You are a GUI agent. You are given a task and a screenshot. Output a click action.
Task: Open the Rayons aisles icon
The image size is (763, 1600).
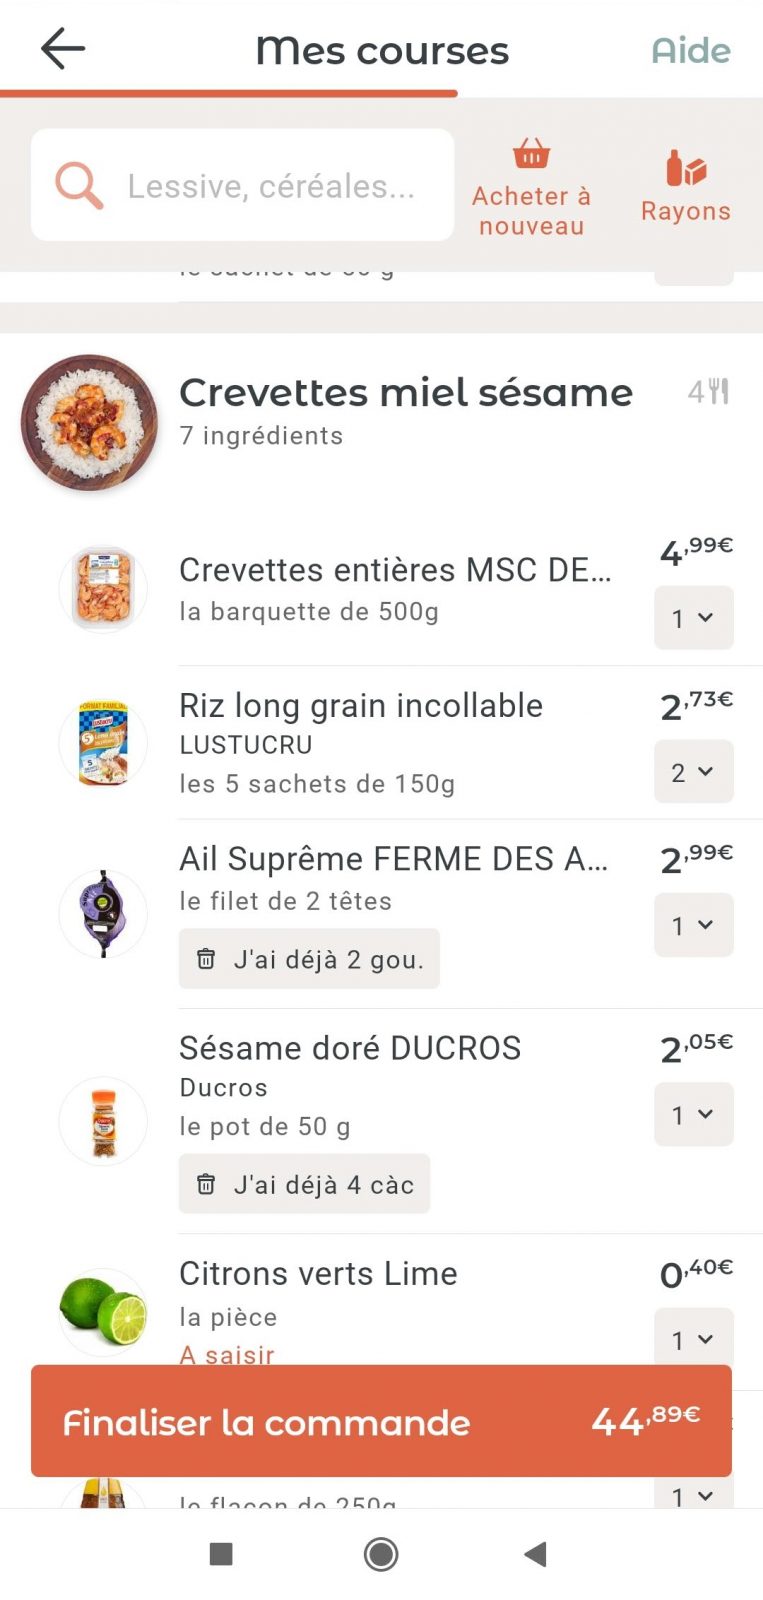[x=686, y=169]
